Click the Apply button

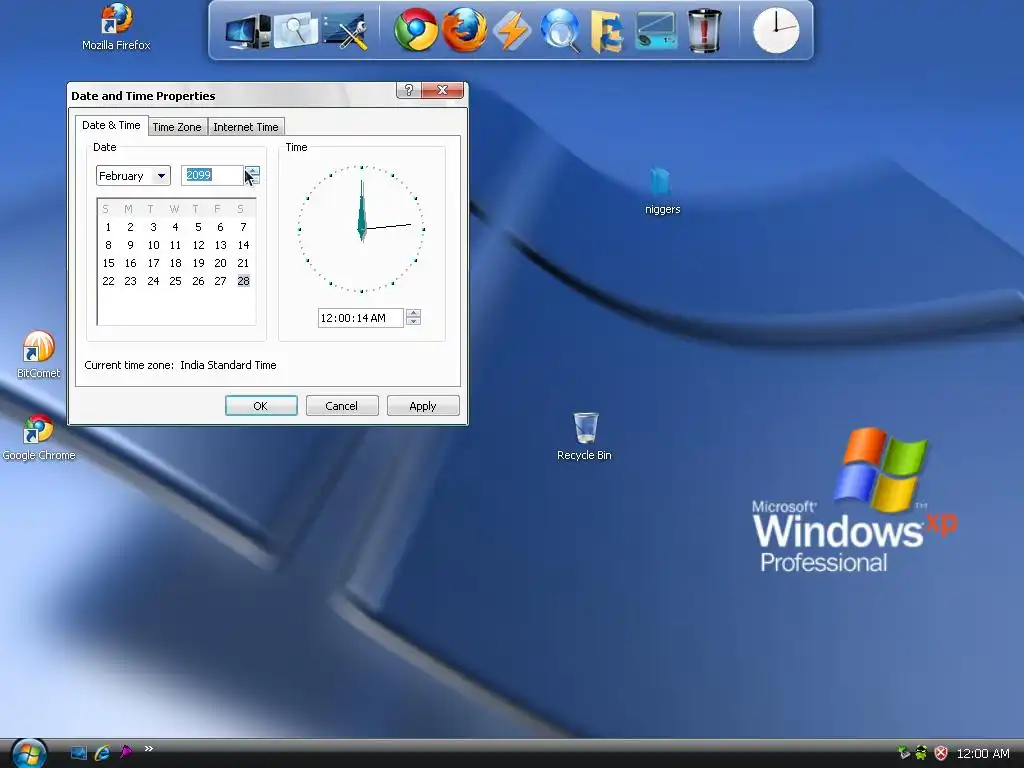[423, 406]
